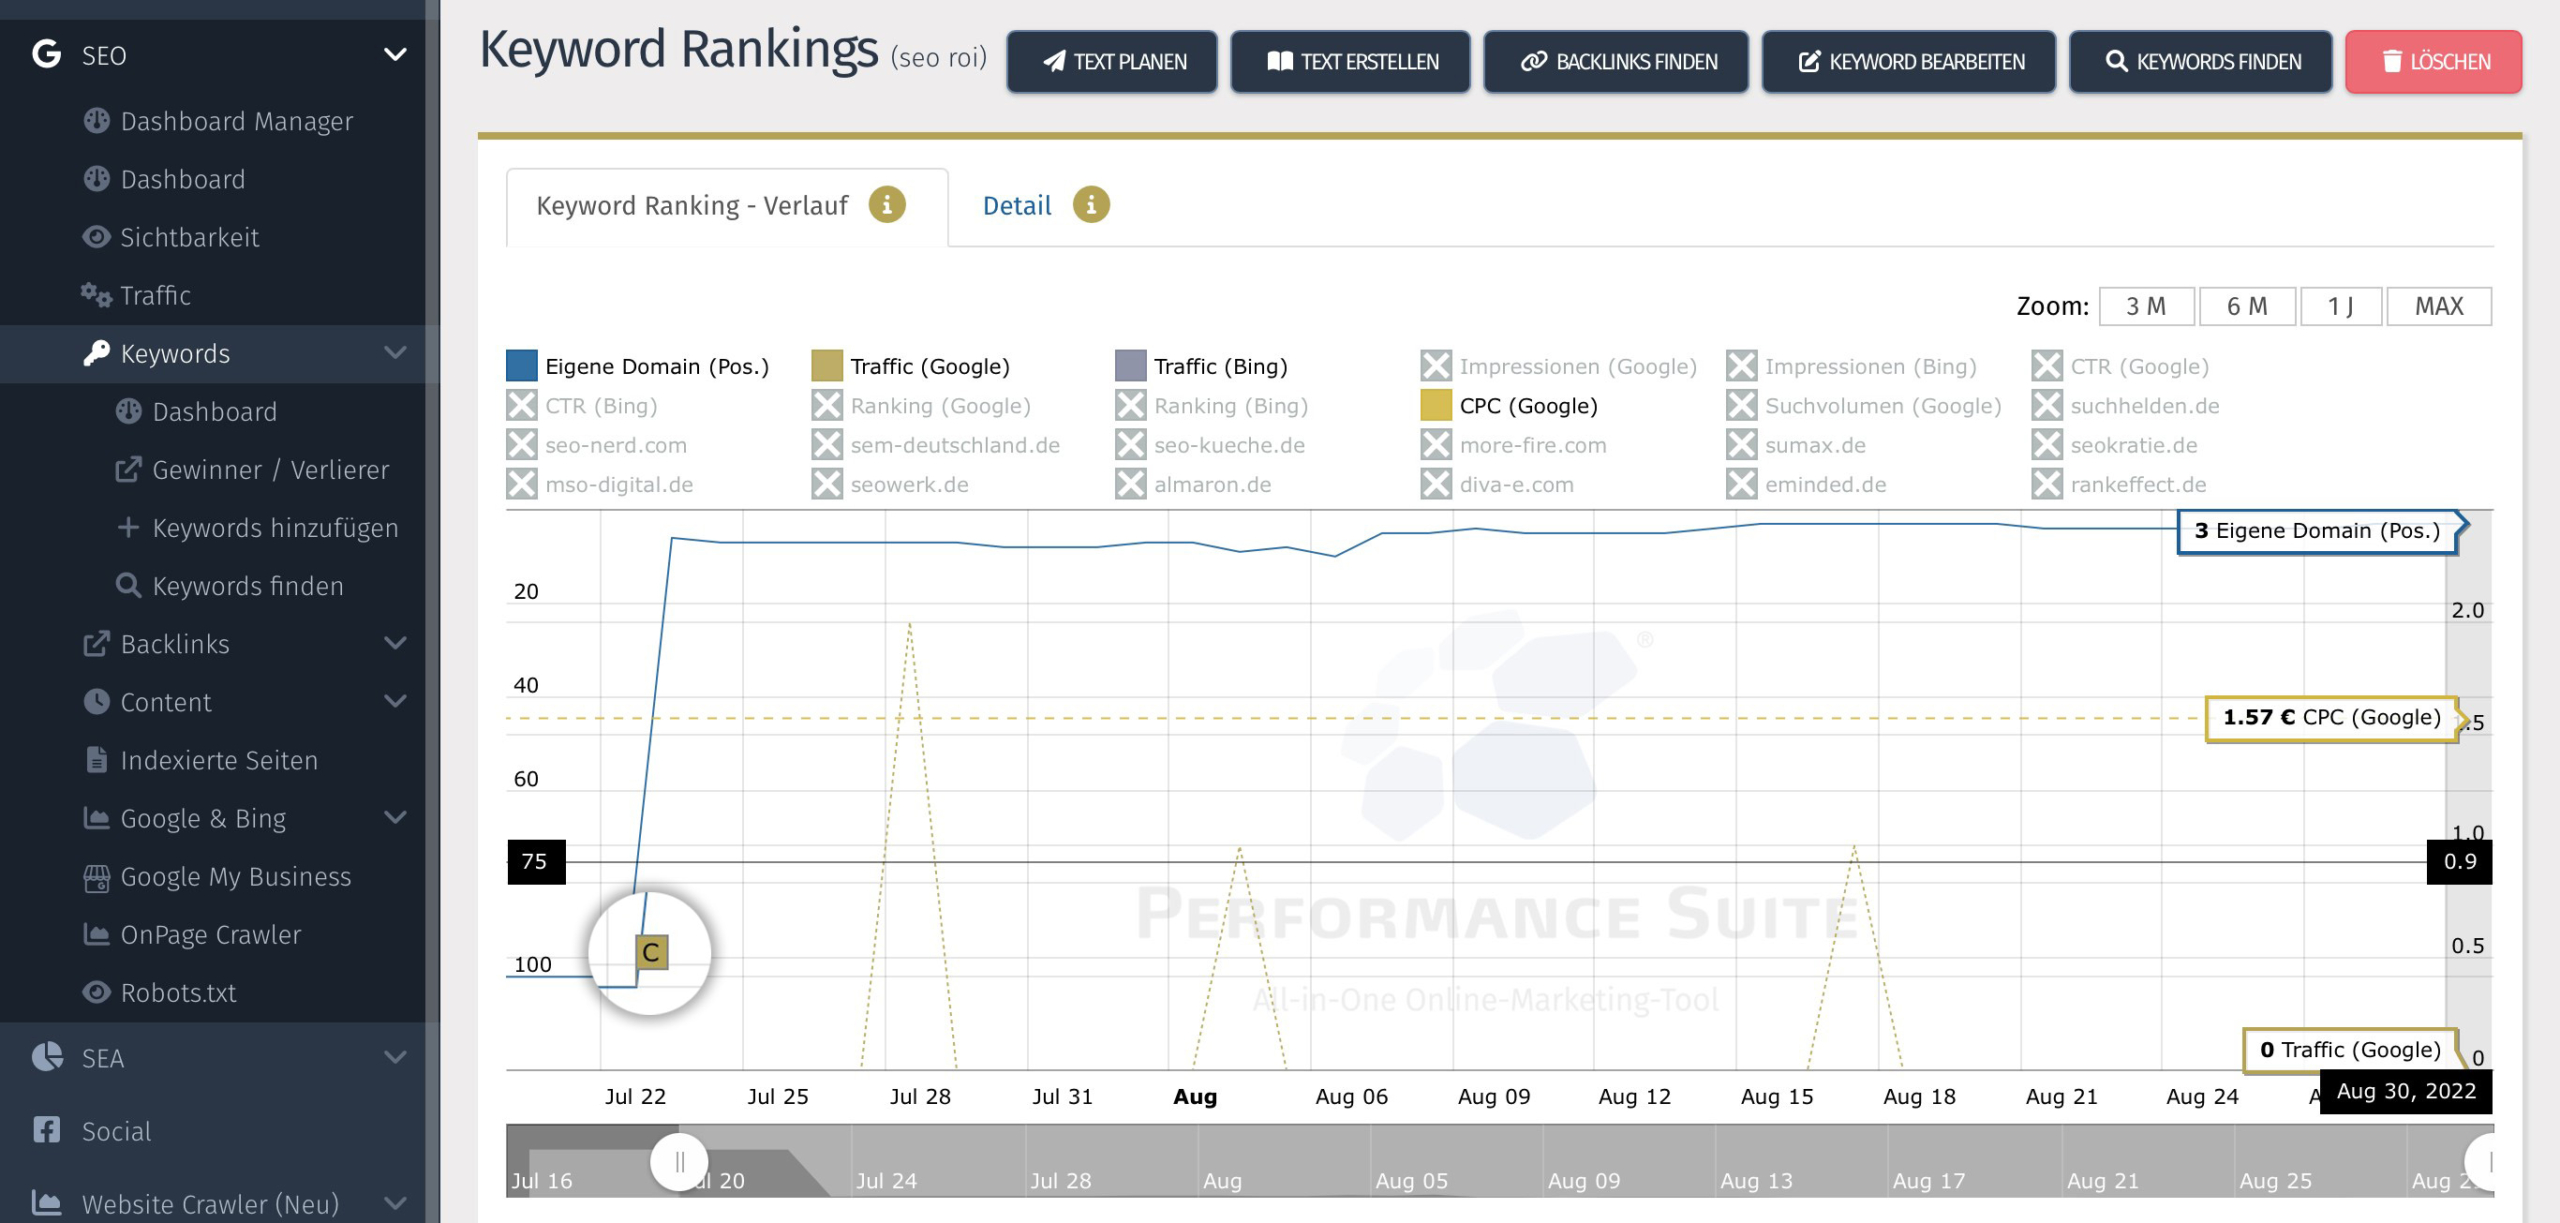Click the Gewinner / Verlierer external-link icon

(128, 469)
